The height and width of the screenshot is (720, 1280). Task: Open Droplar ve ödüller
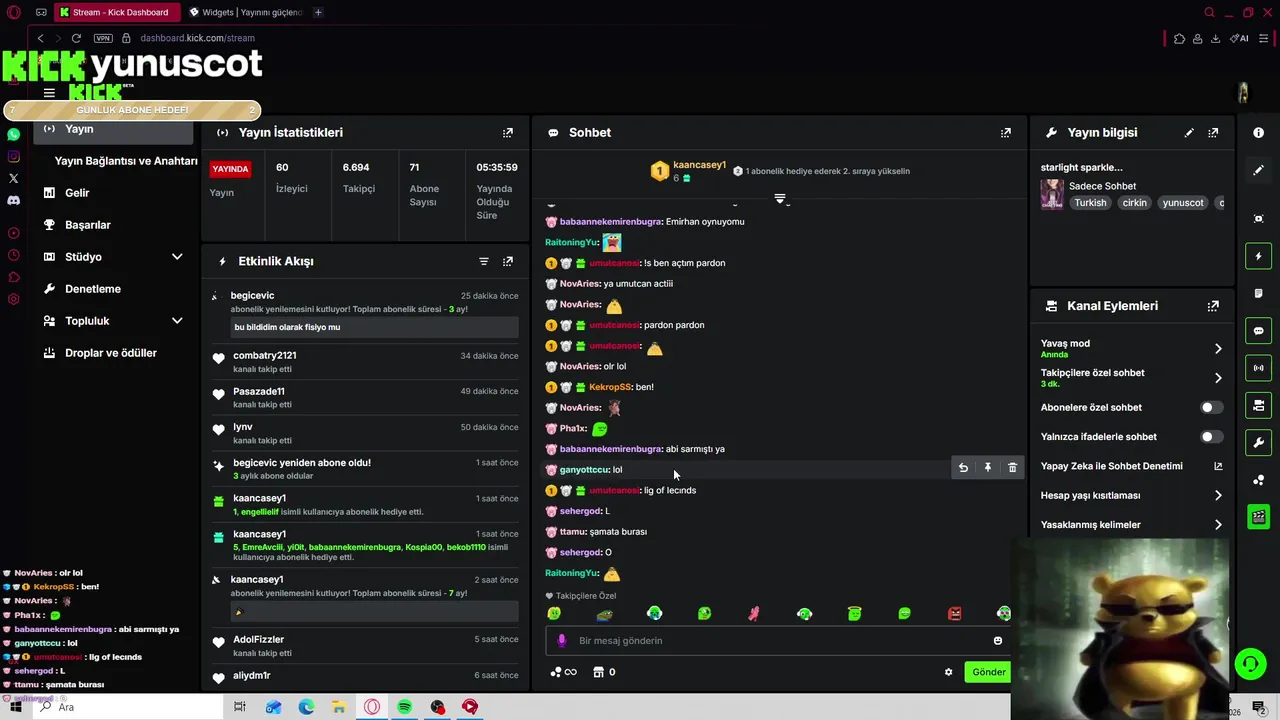111,353
